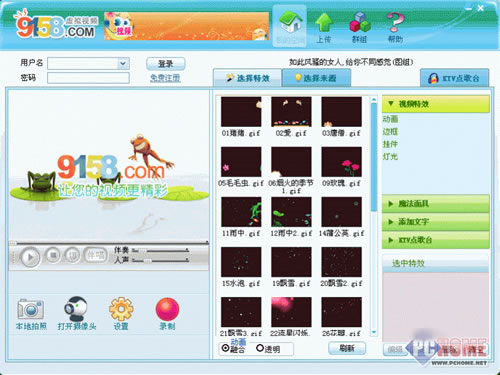Open the headline link about 图组
500x375 pixels.
pos(351,62)
